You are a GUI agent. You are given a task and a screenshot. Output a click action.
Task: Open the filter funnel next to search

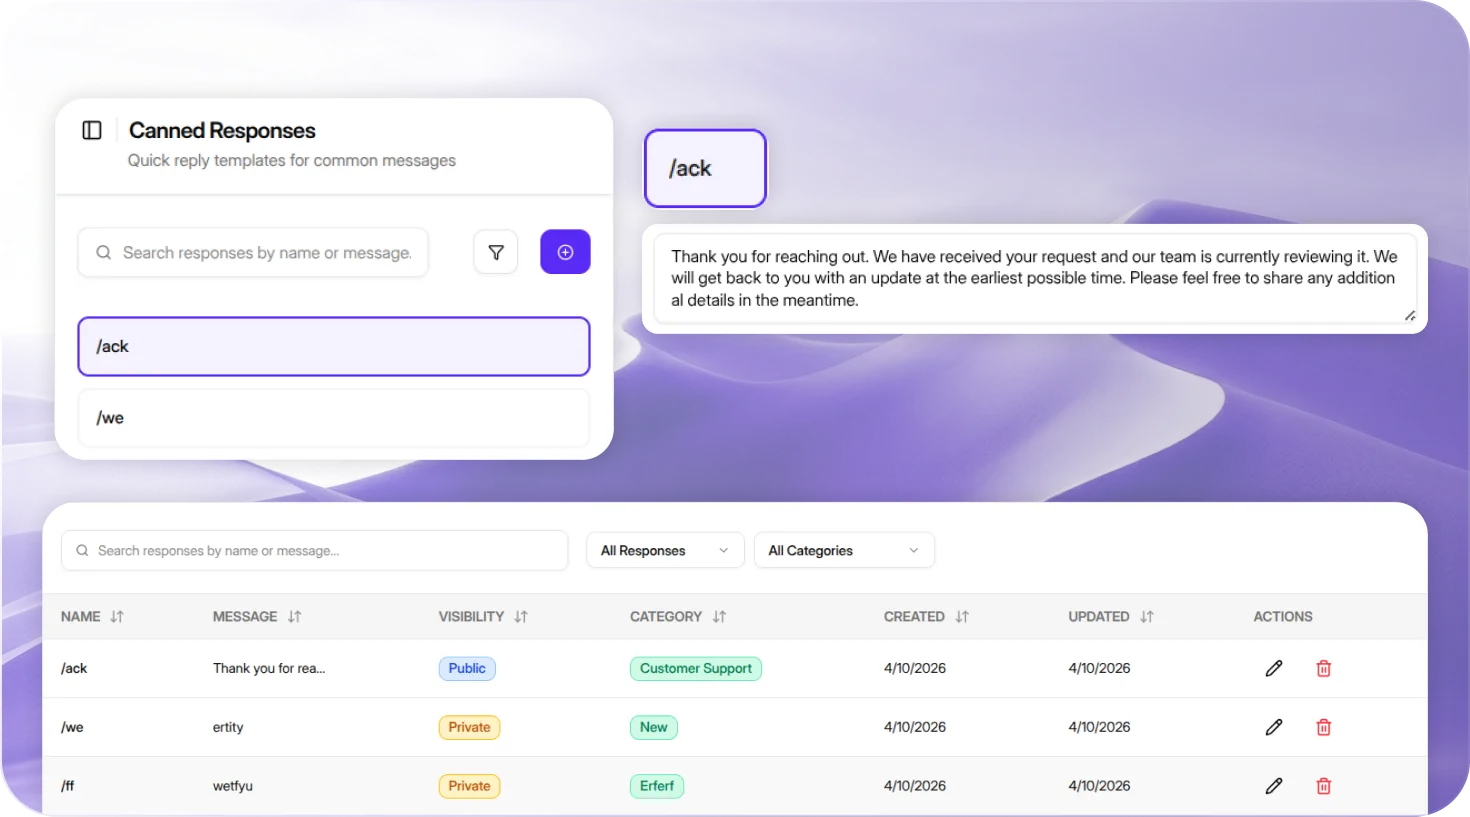click(x=496, y=252)
